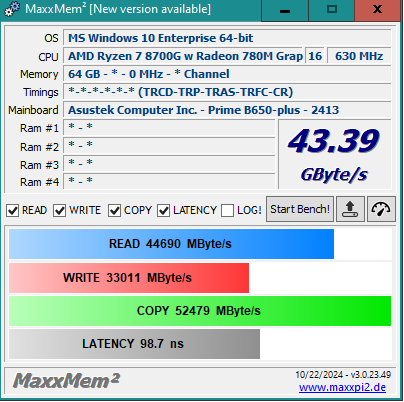Maximize the MaxxMem window
This screenshot has width=404, height=402.
[331, 10]
